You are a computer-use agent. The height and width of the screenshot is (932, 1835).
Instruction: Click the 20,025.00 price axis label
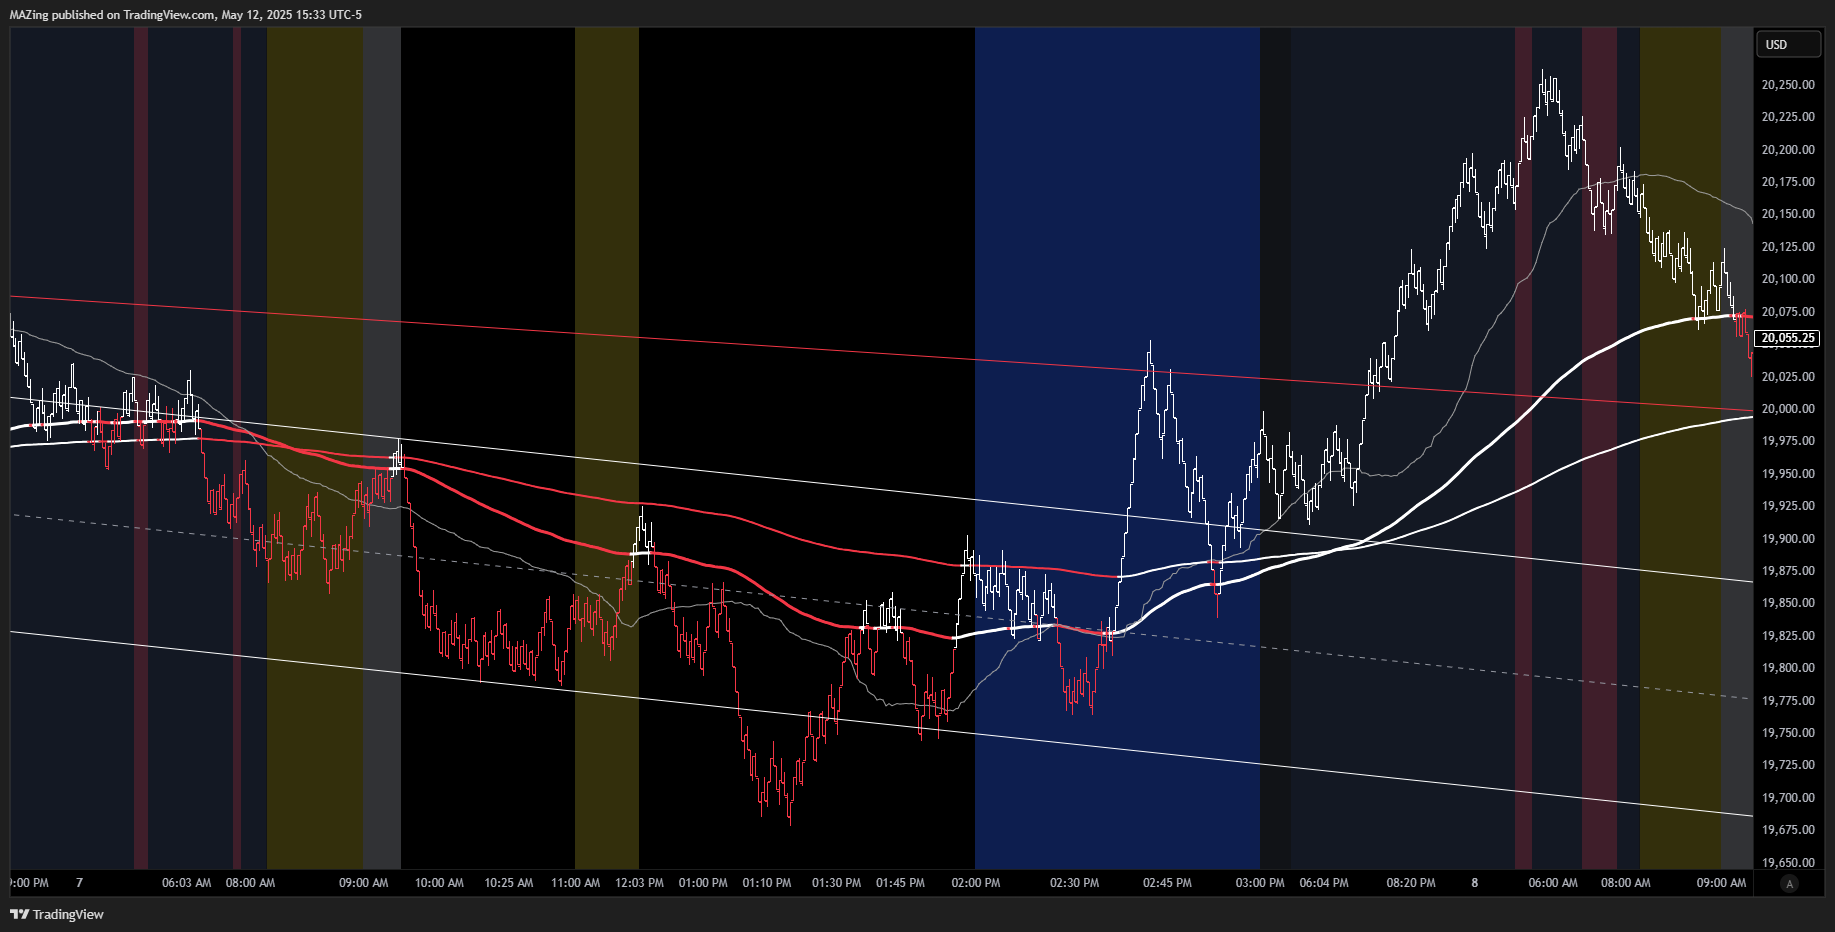(x=1788, y=377)
